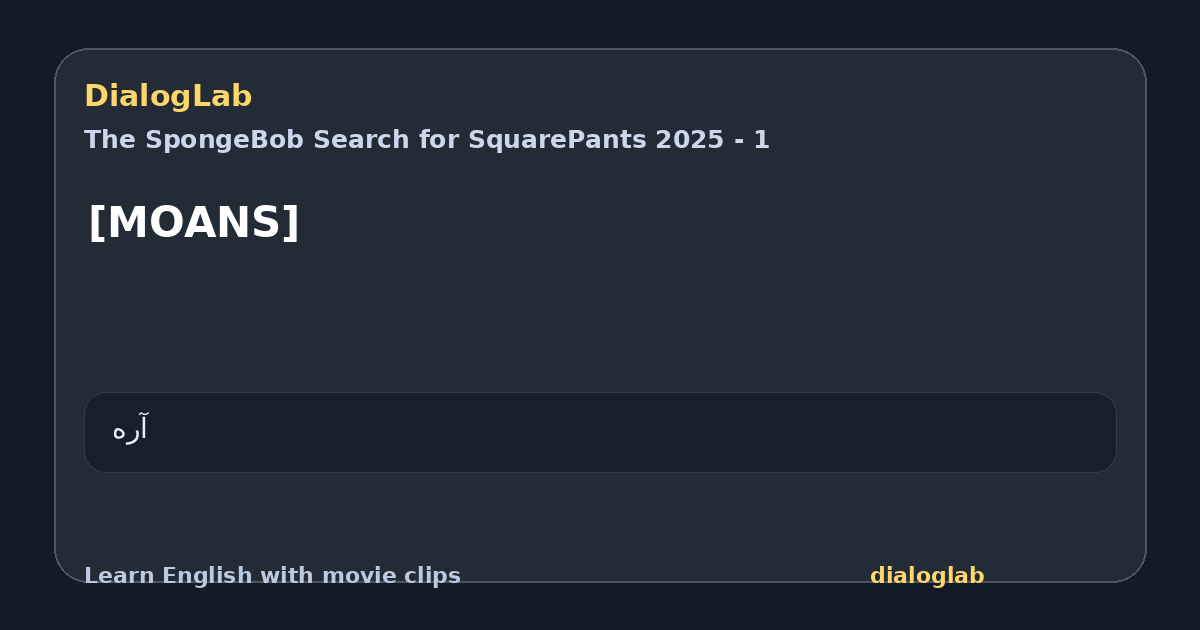Select the Persian word آره
Viewport: 1200px width, 630px height.
click(130, 430)
